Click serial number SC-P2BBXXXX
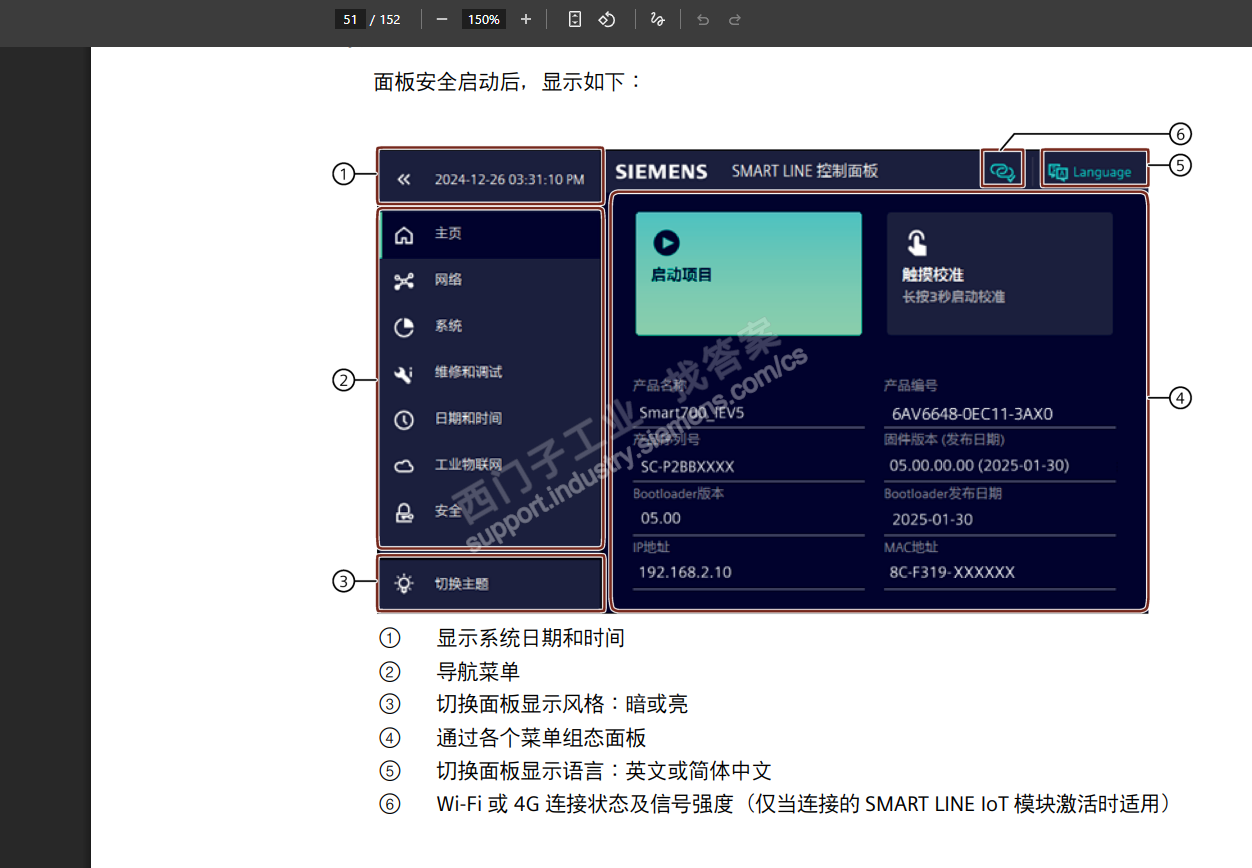This screenshot has width=1252, height=868. click(749, 466)
